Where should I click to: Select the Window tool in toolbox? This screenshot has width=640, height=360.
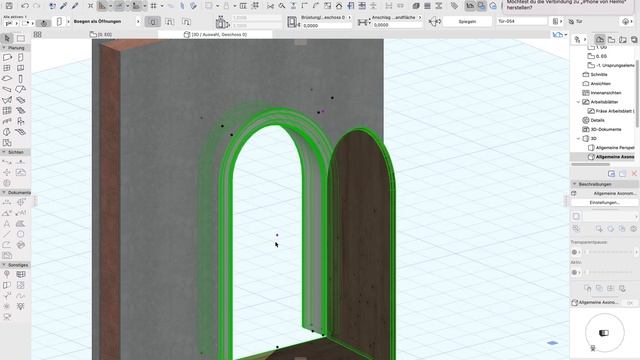(7, 68)
